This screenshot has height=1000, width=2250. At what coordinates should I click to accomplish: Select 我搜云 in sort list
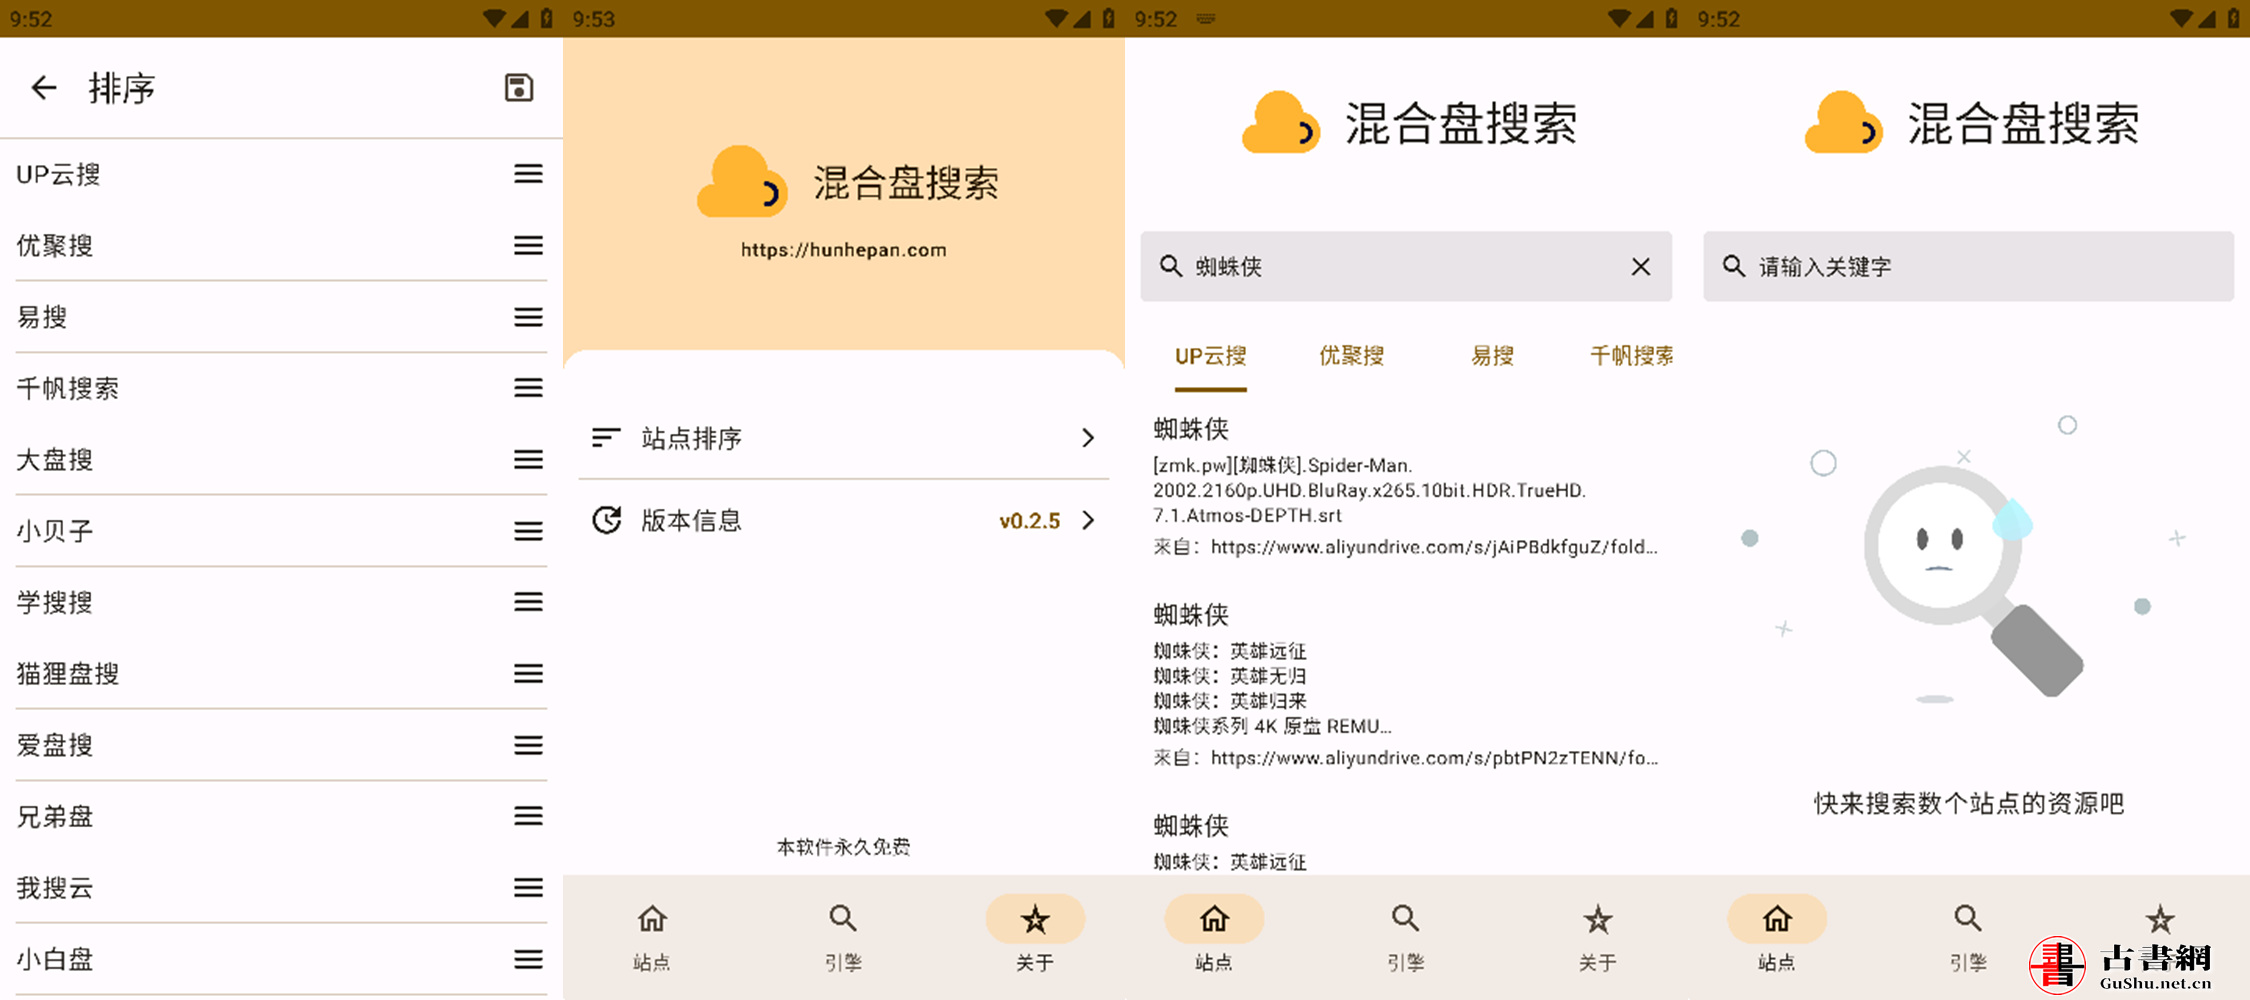pyautogui.click(x=55, y=888)
